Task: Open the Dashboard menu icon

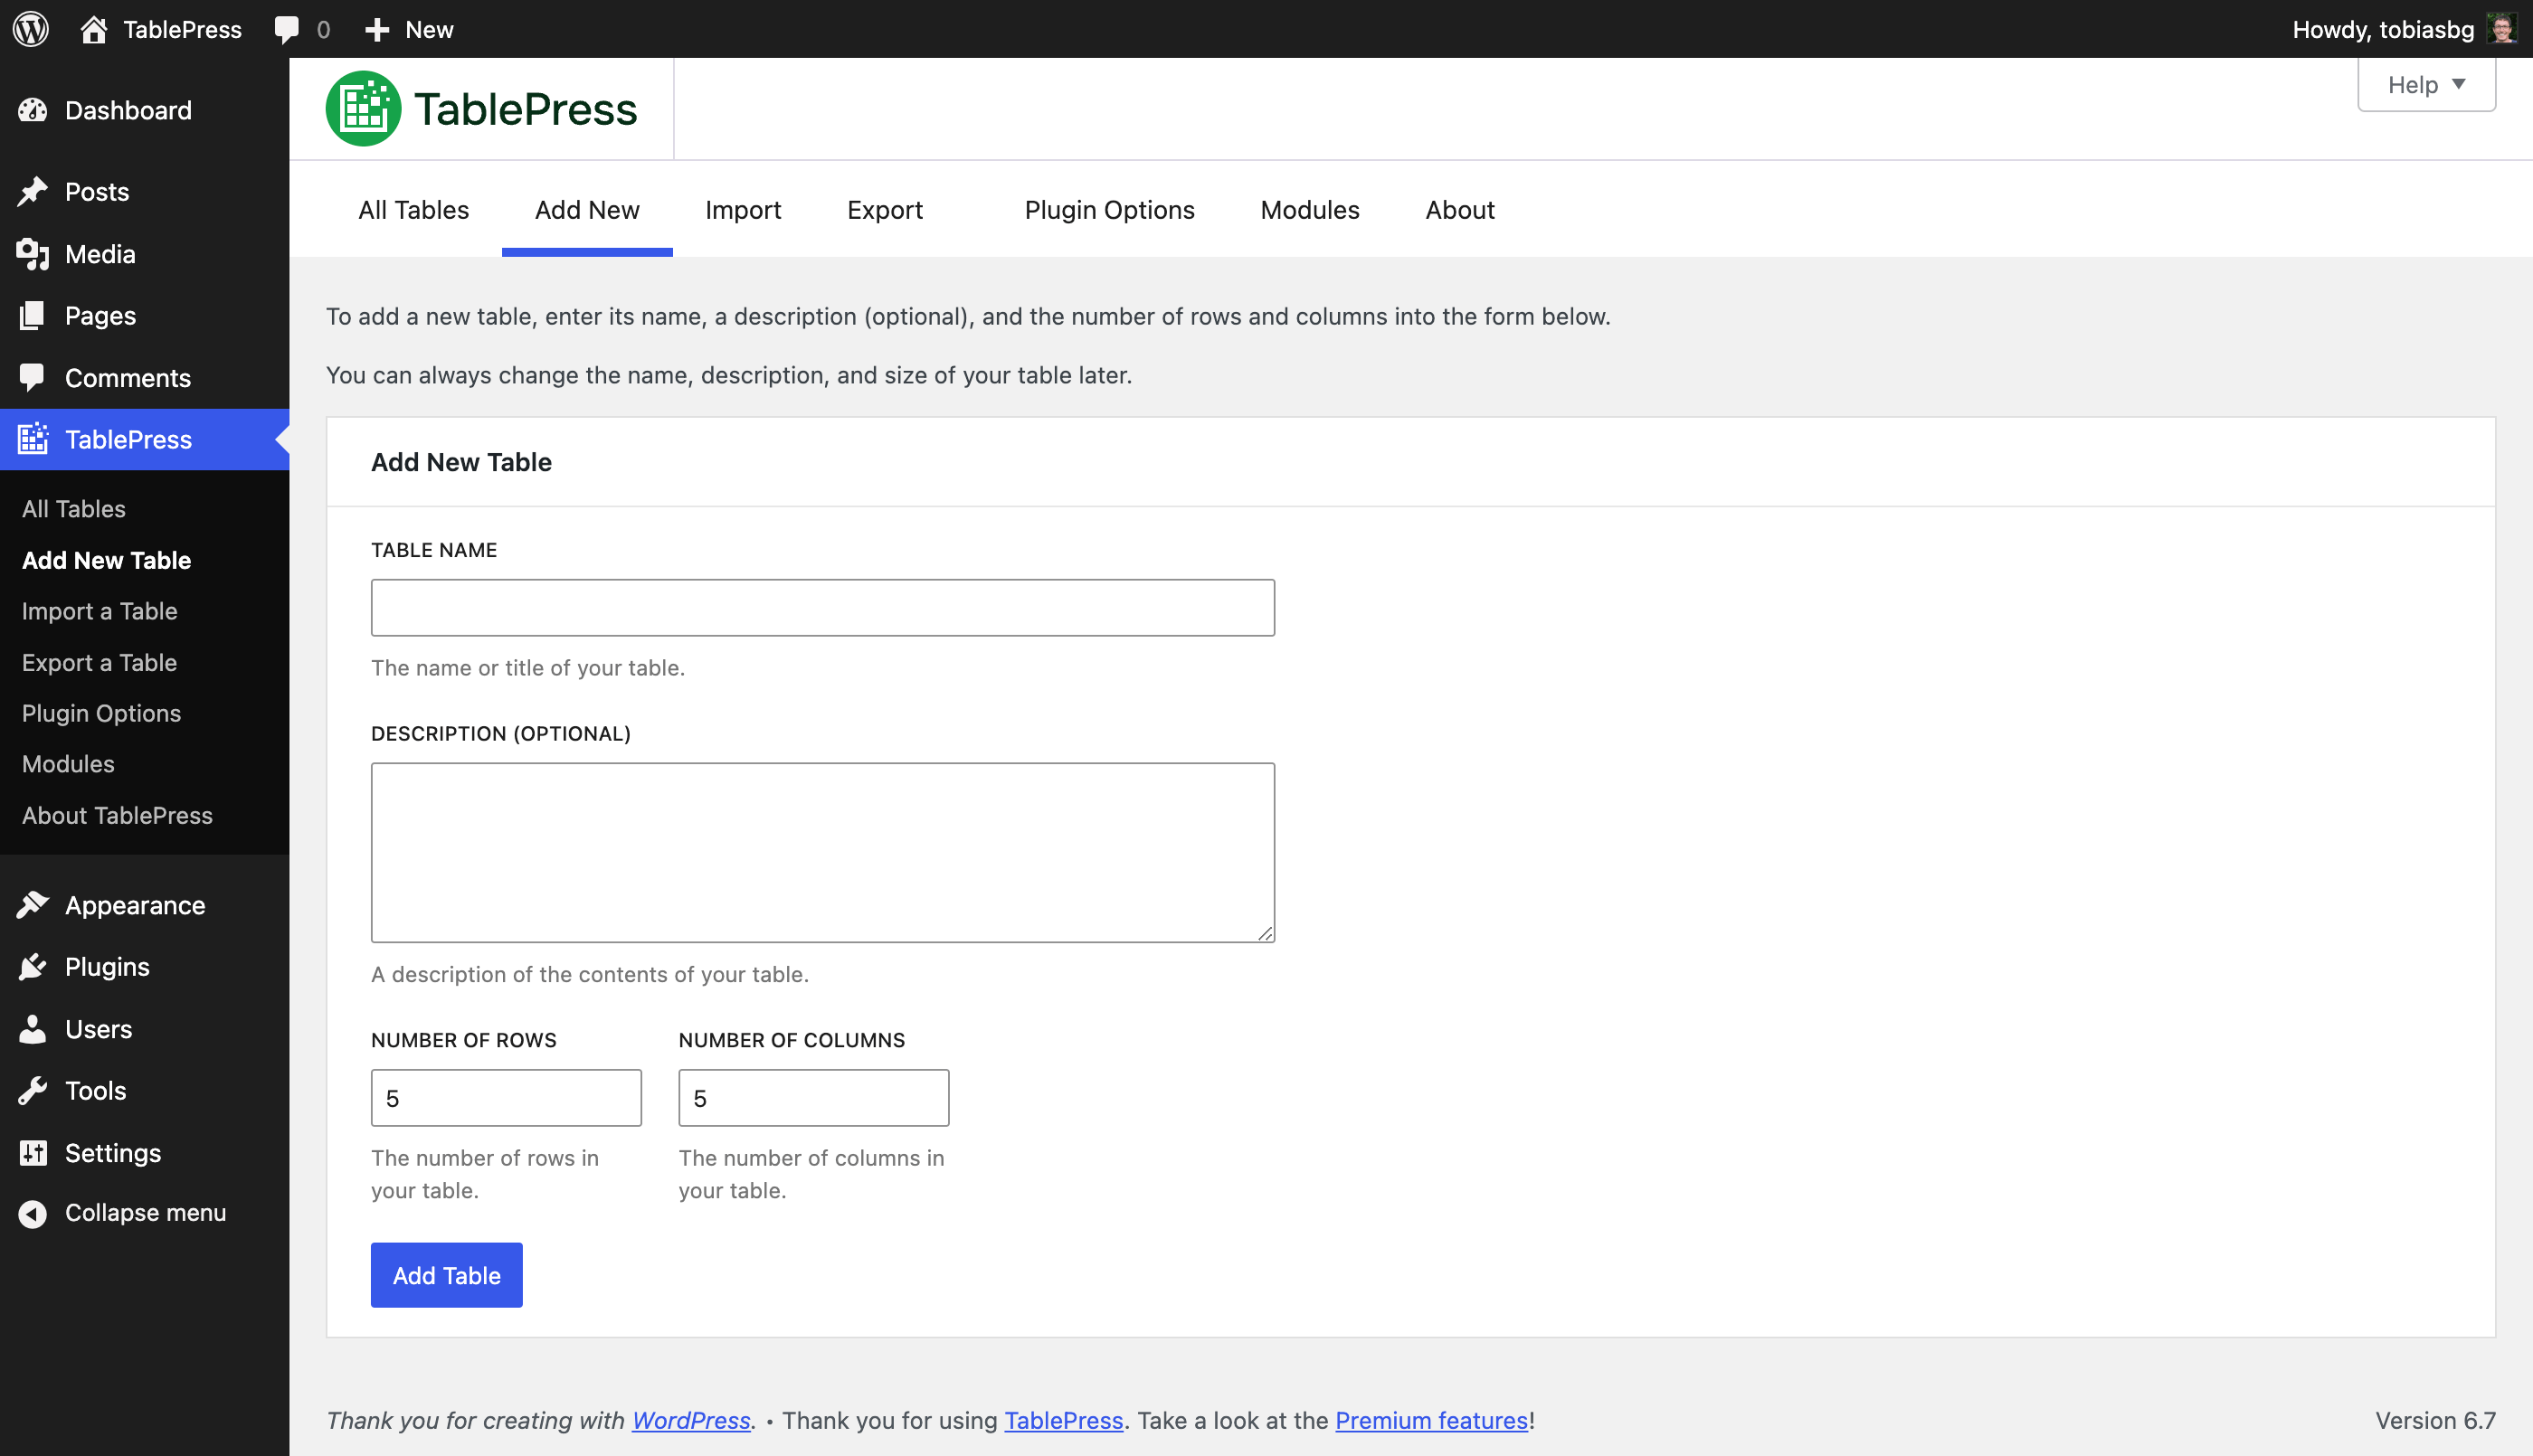Action: [33, 110]
